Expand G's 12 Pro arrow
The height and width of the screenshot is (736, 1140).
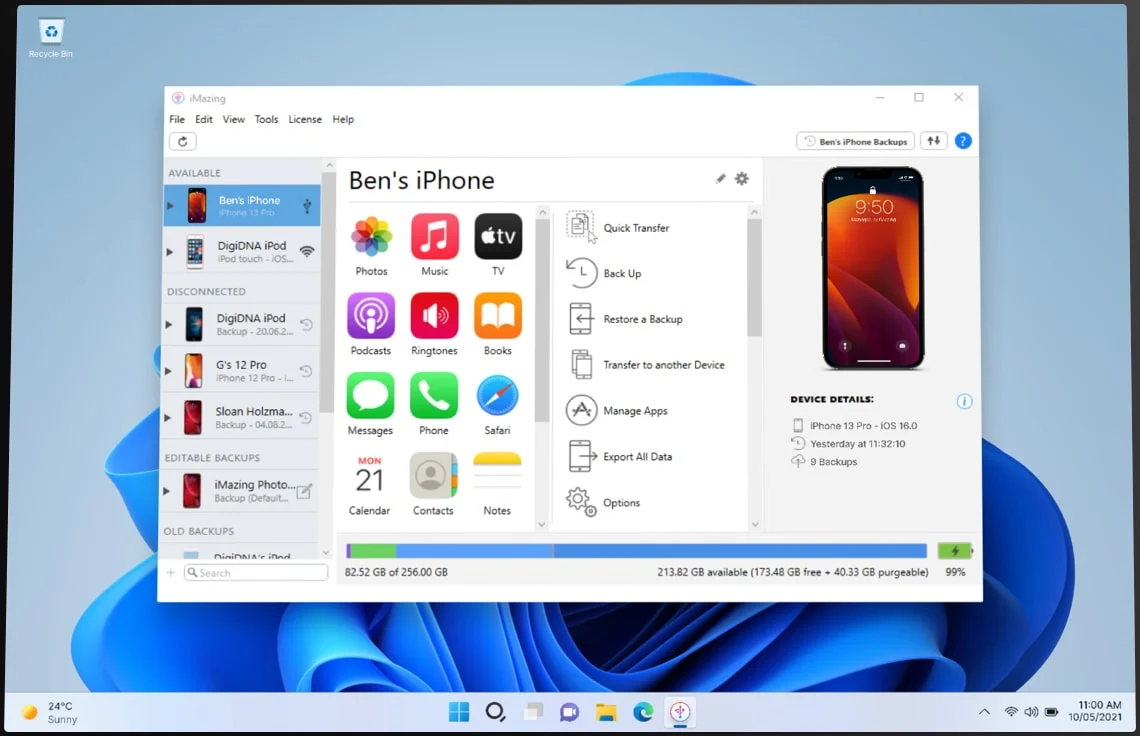tap(168, 371)
